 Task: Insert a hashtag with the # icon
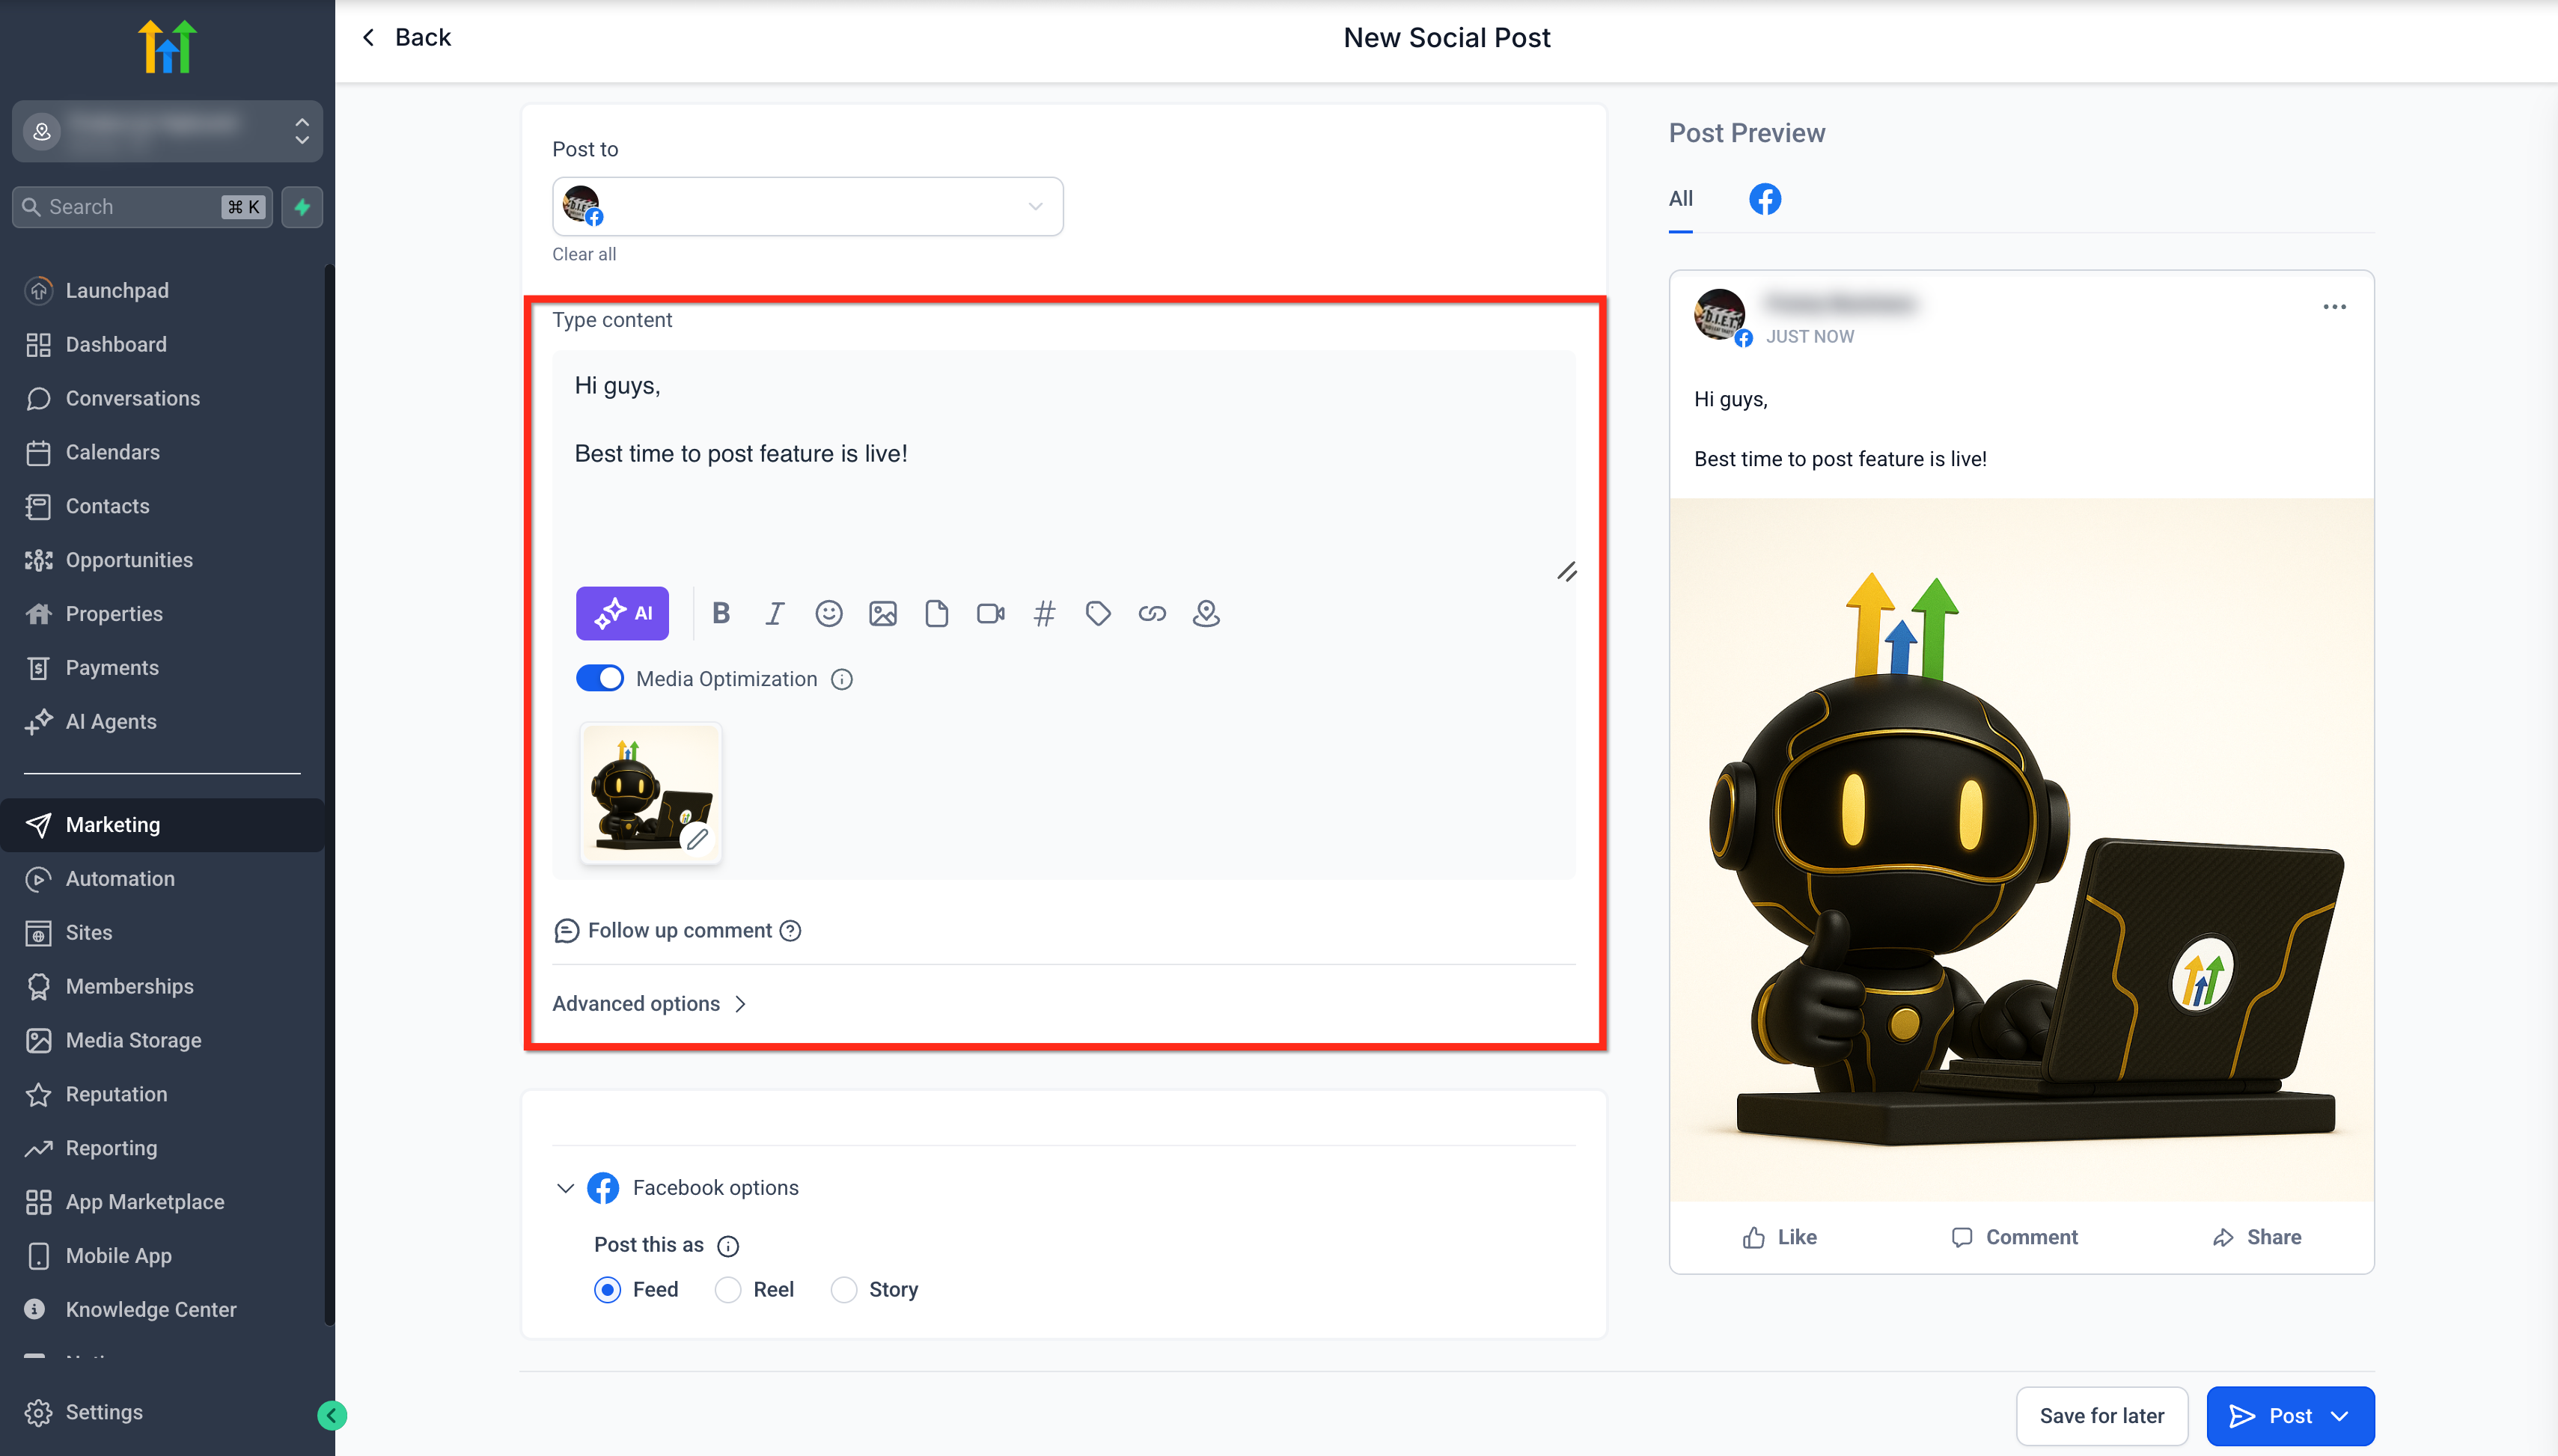tap(1044, 613)
